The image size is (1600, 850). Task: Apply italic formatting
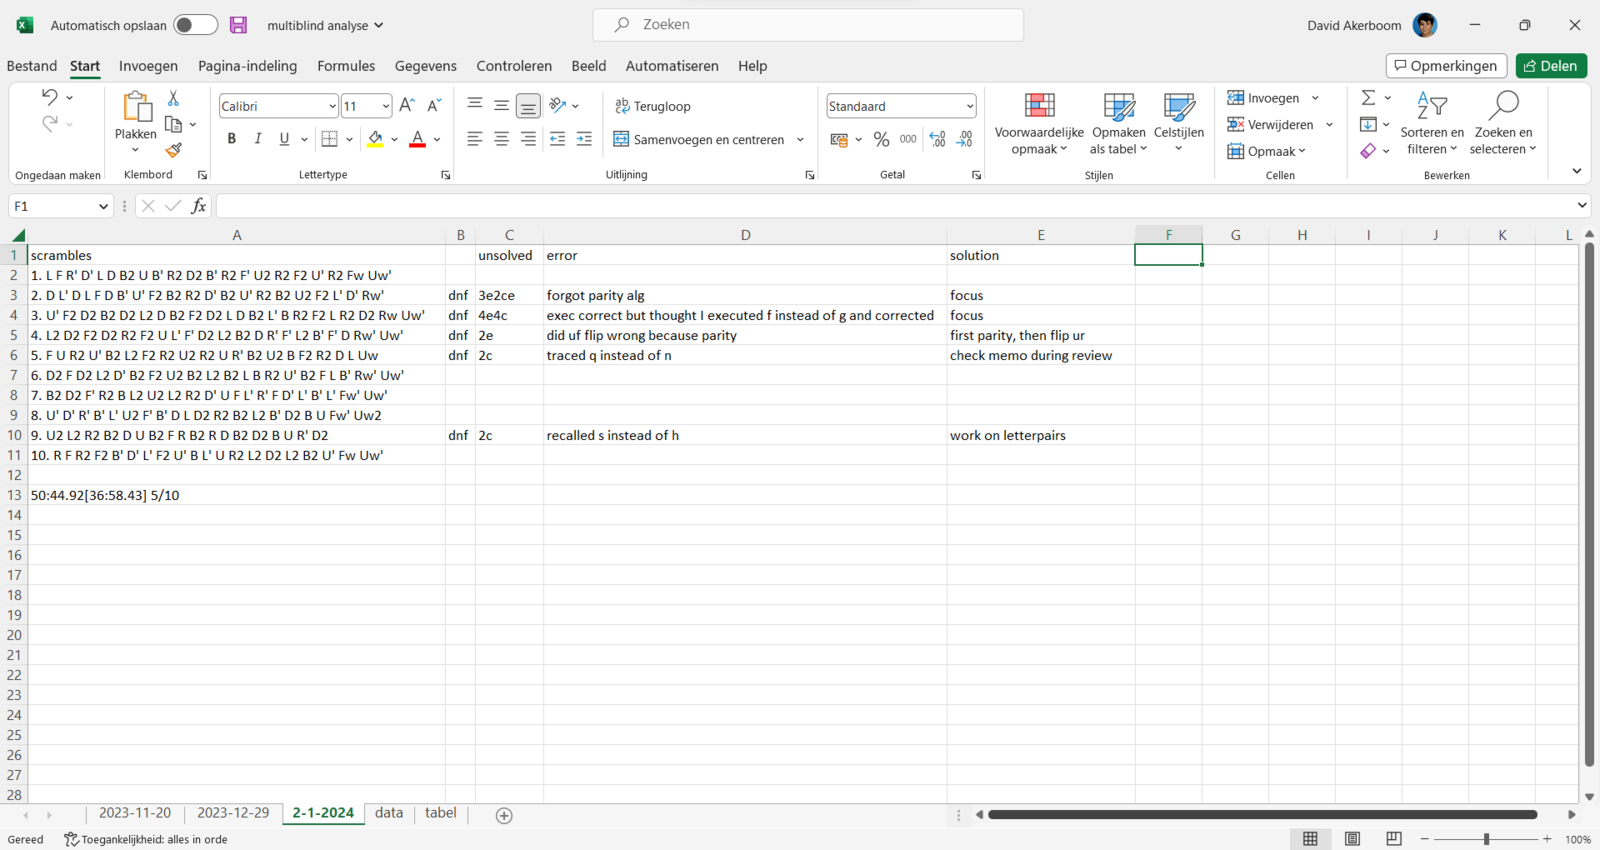(x=258, y=139)
